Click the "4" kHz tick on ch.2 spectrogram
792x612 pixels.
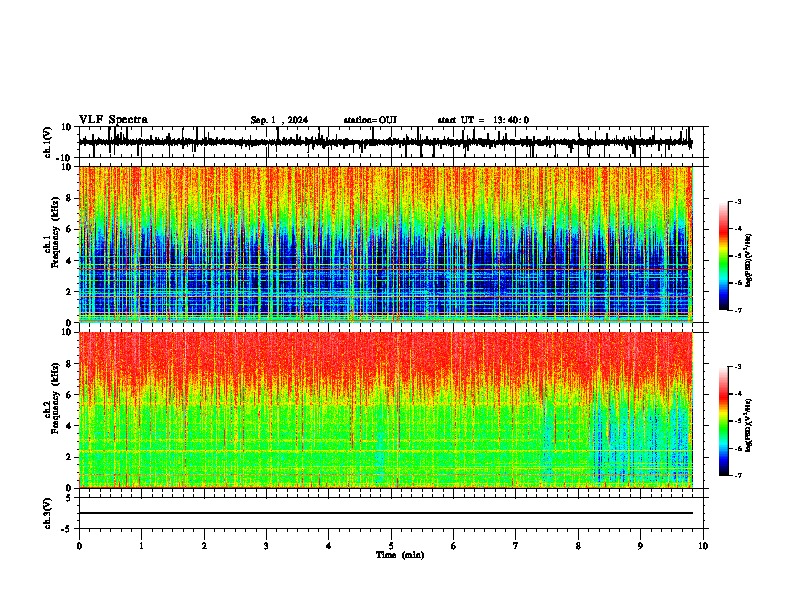click(x=69, y=426)
